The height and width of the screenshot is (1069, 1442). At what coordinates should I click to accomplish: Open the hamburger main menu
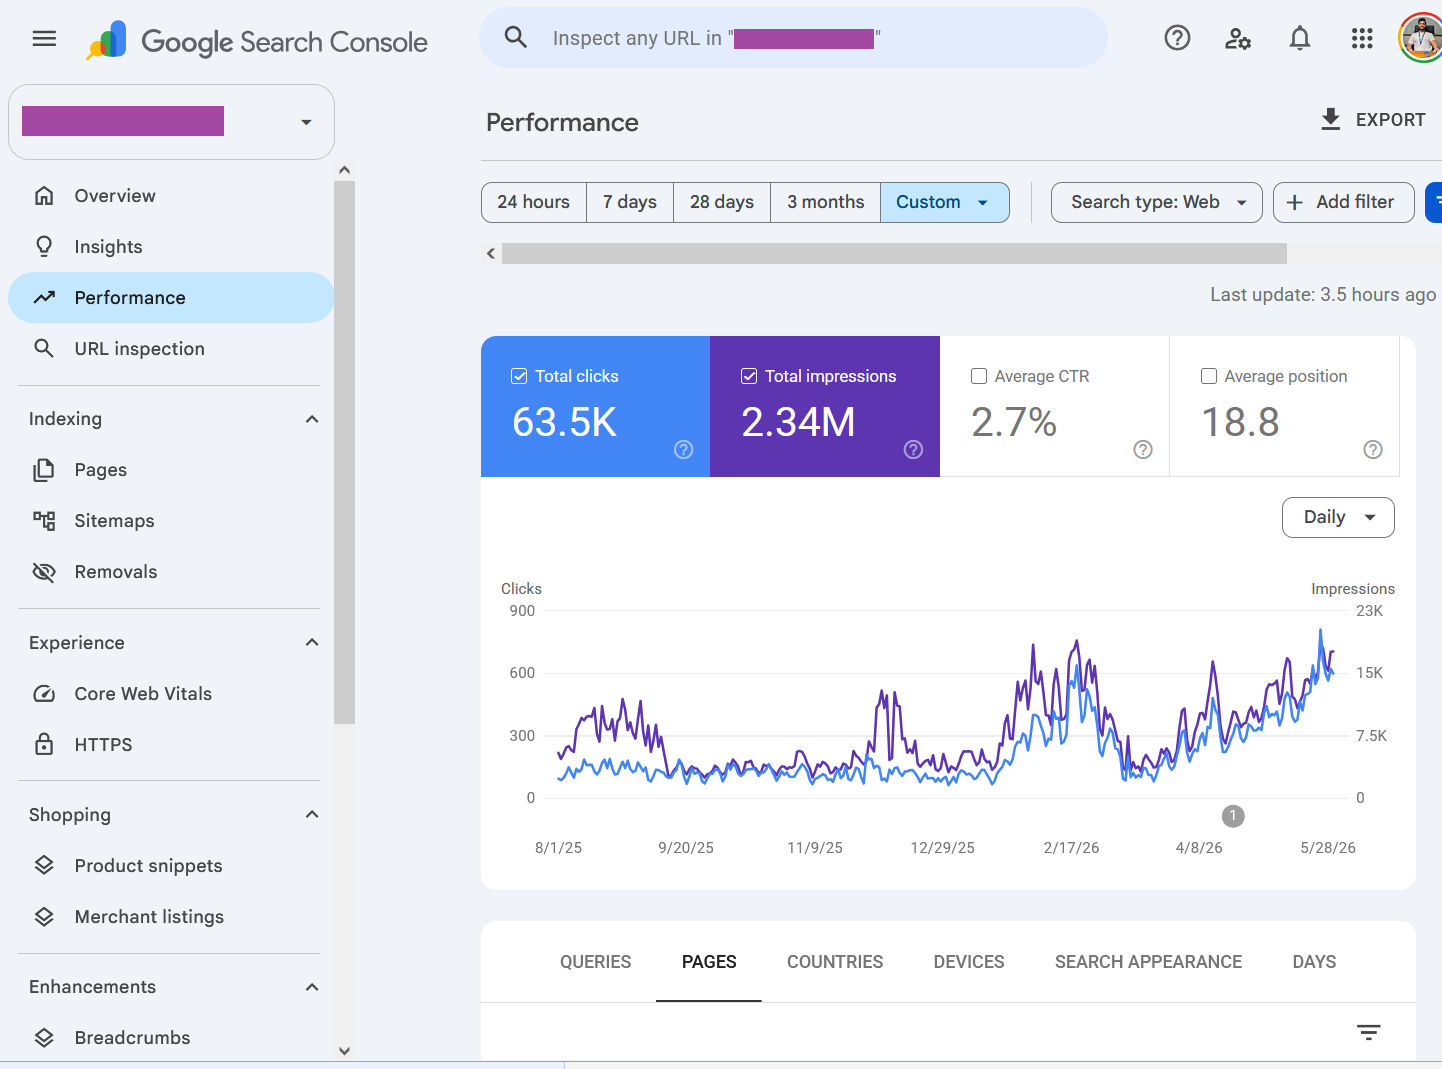tap(44, 39)
